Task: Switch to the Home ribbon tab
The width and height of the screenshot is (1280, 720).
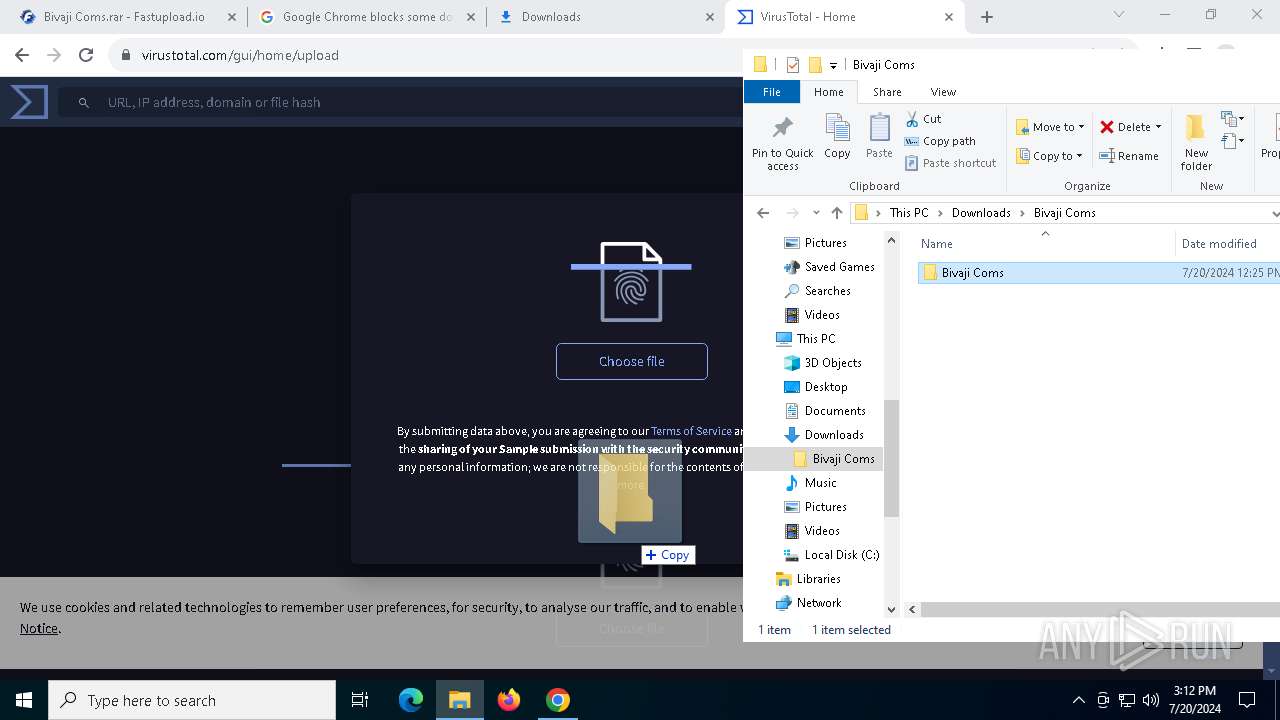Action: coord(828,92)
